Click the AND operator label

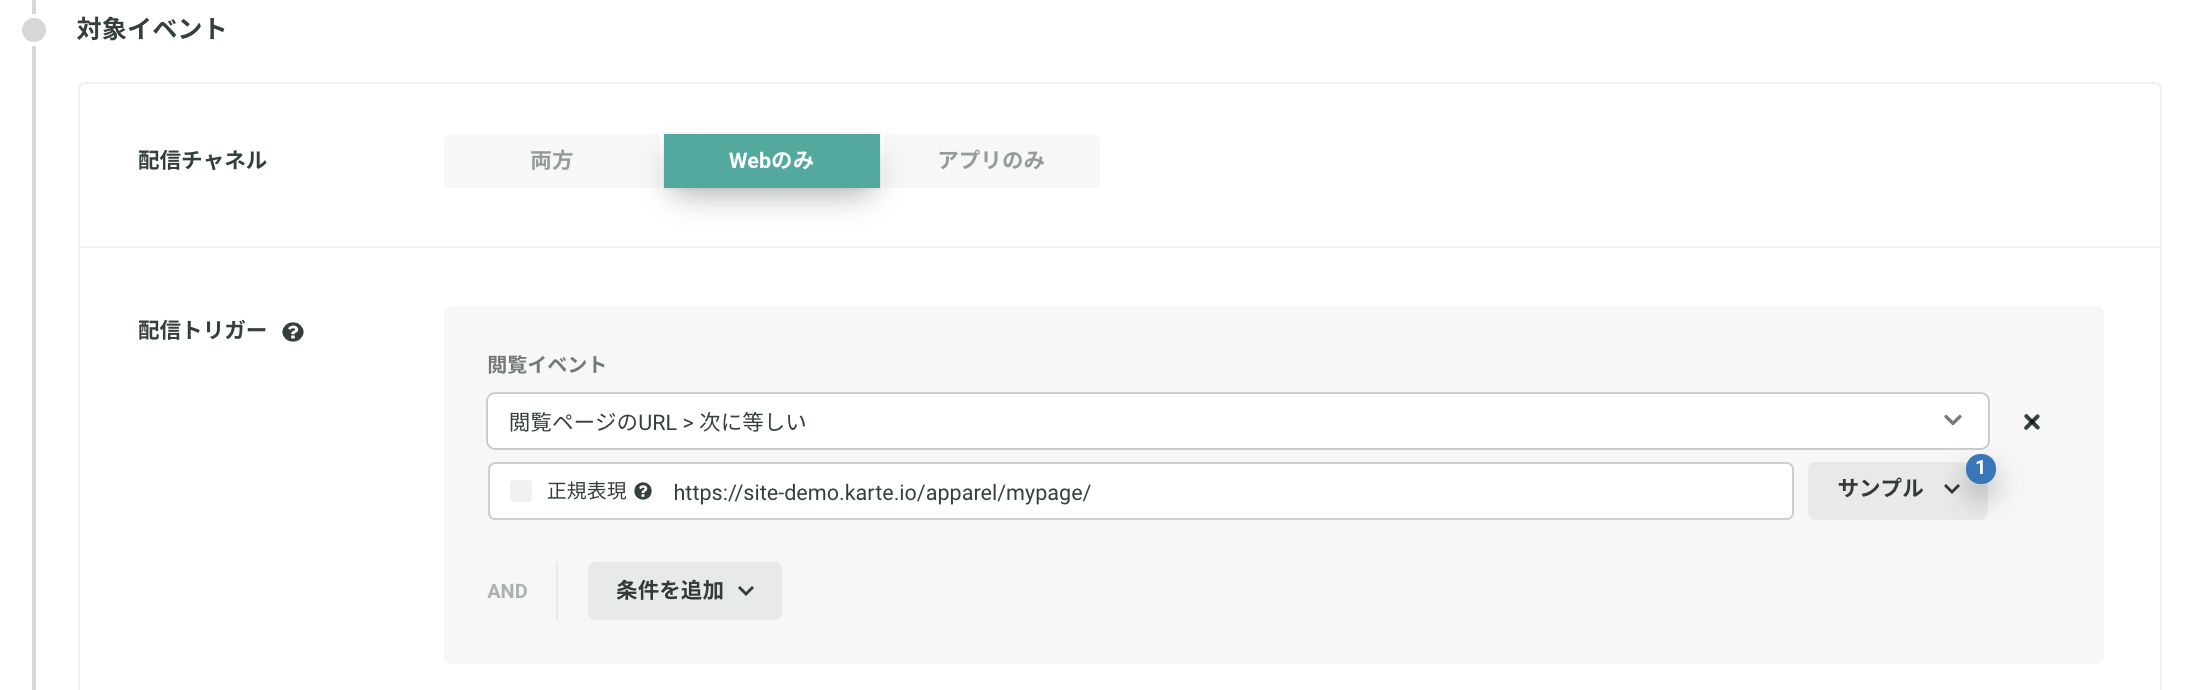[507, 591]
